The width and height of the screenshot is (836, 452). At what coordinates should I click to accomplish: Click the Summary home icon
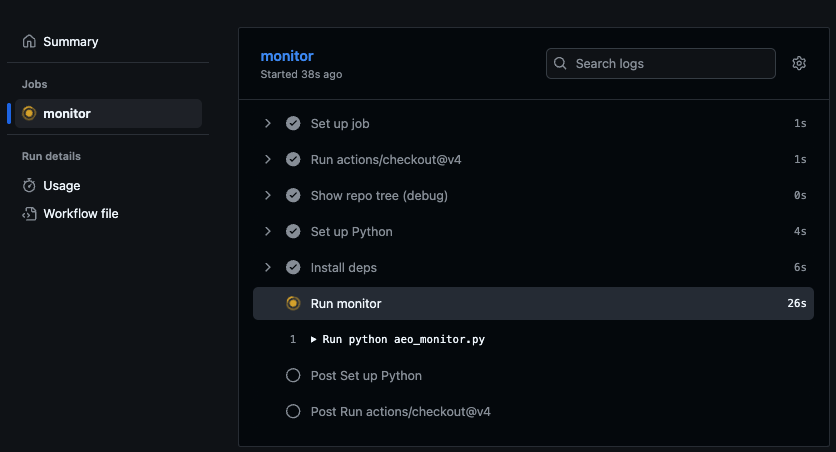pyautogui.click(x=29, y=42)
